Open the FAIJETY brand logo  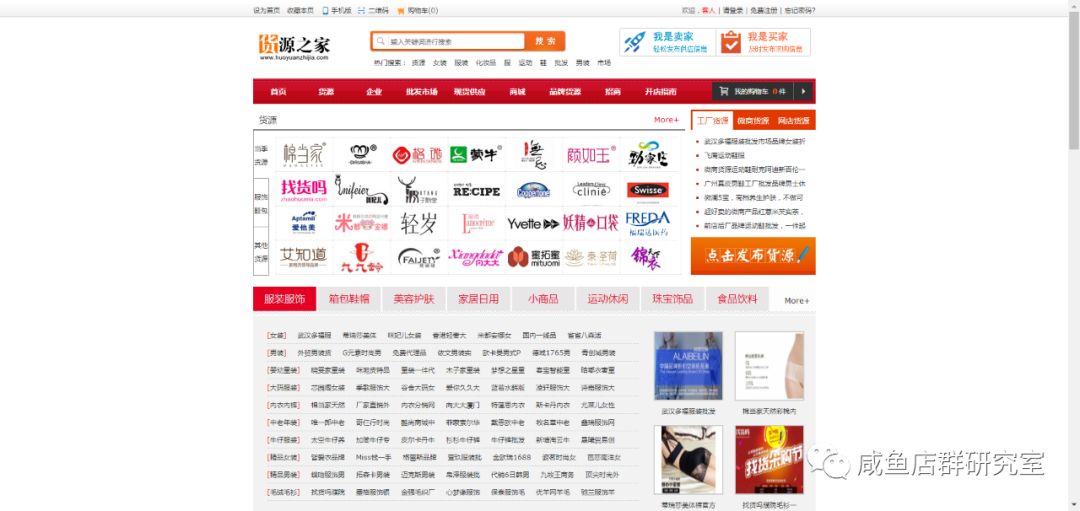coord(418,258)
